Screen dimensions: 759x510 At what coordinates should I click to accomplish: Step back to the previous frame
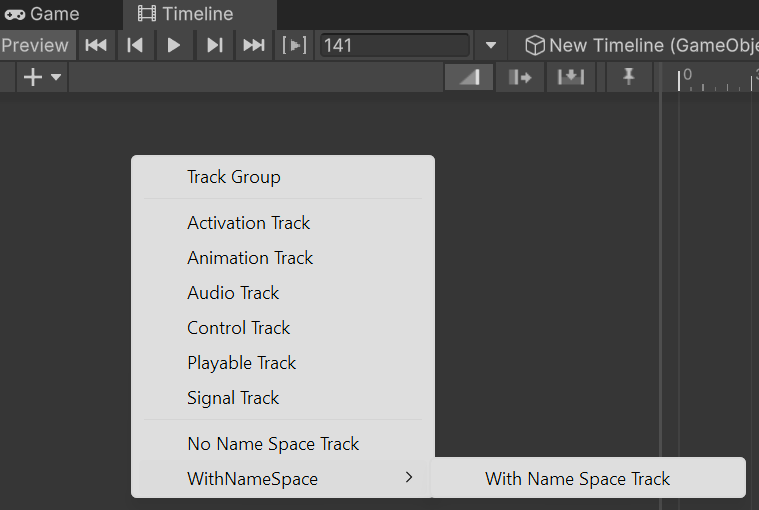[135, 45]
